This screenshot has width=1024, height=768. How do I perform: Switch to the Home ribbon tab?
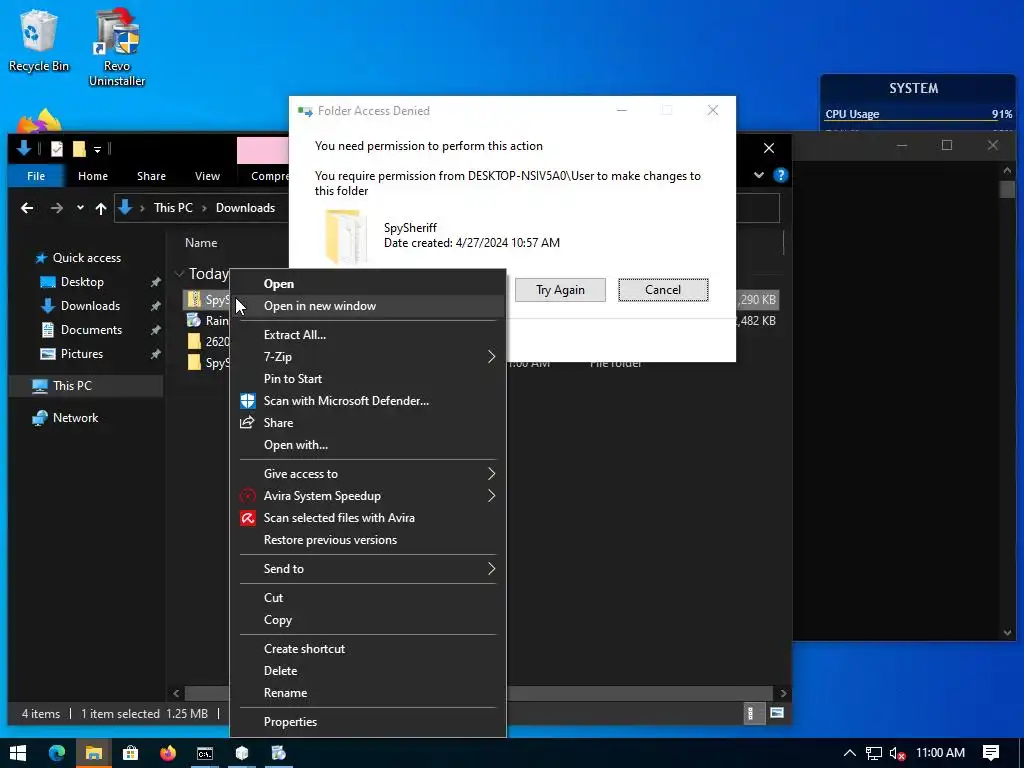[93, 176]
